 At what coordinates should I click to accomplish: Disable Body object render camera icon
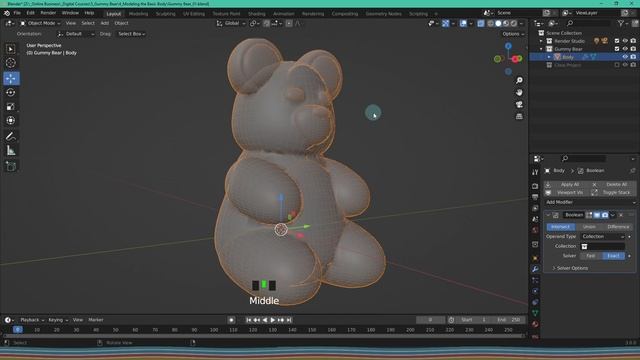[x=633, y=57]
